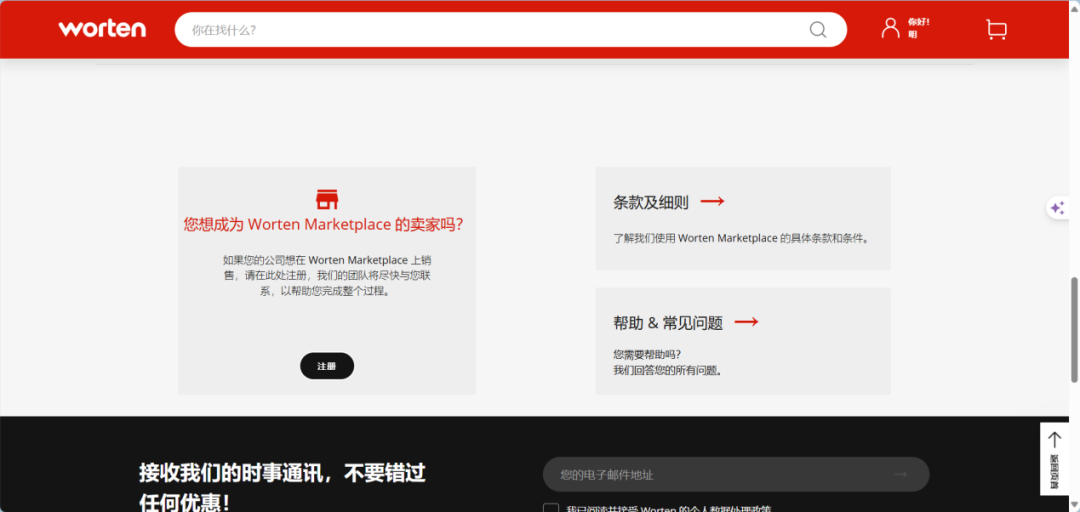Viewport: 1080px width, 512px height.
Task: Click the search magnifier icon
Action: (x=818, y=30)
